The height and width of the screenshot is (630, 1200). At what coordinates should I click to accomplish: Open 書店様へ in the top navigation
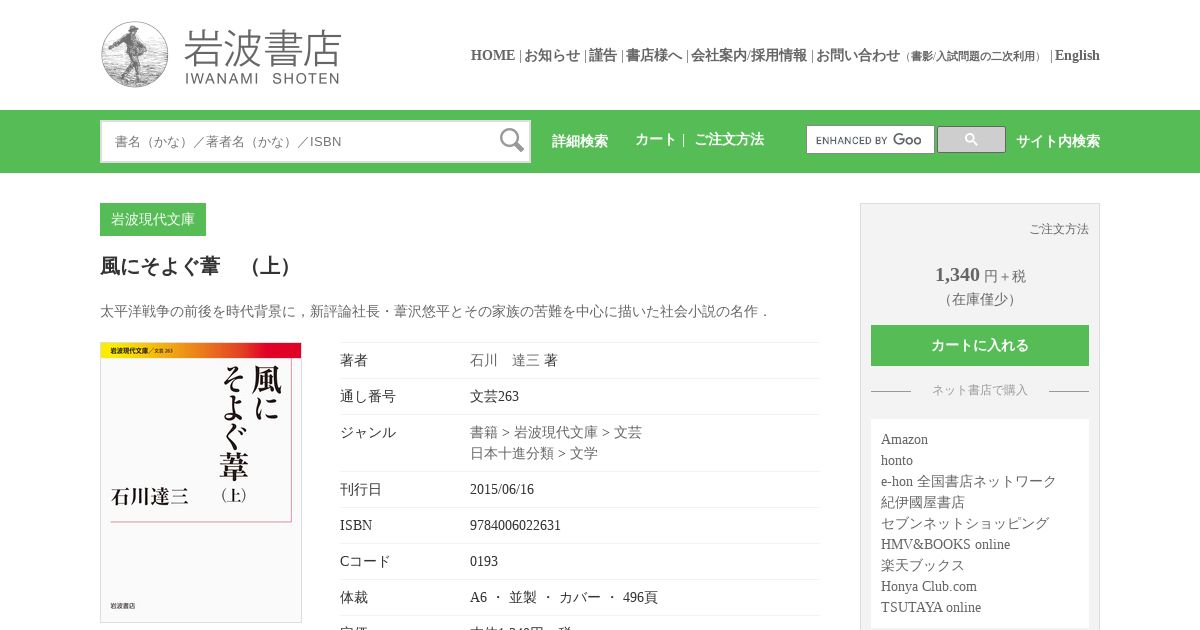(654, 56)
